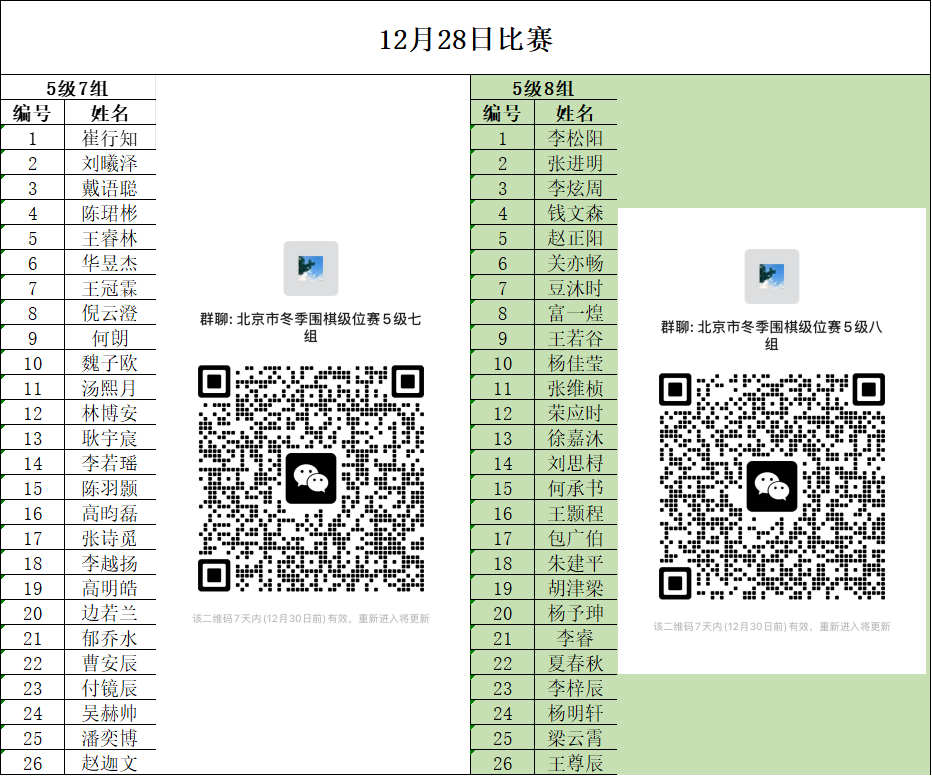This screenshot has width=932, height=776.
Task: Select the name cell 崔行知
Action: (110, 138)
